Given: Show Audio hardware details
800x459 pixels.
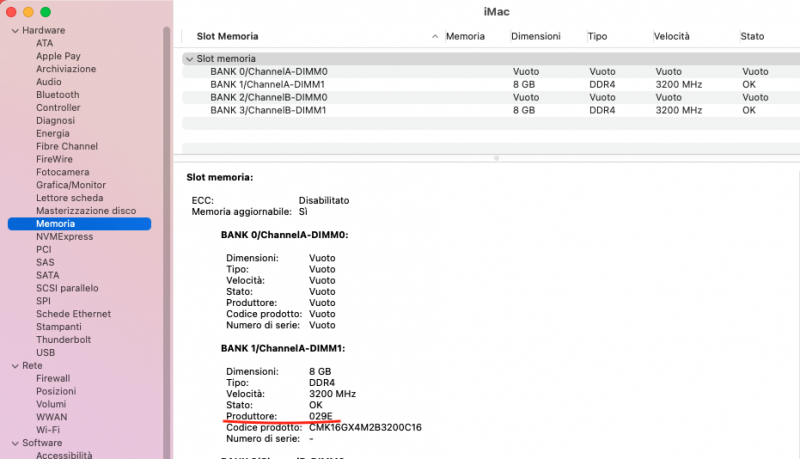Looking at the screenshot, I should click(48, 82).
